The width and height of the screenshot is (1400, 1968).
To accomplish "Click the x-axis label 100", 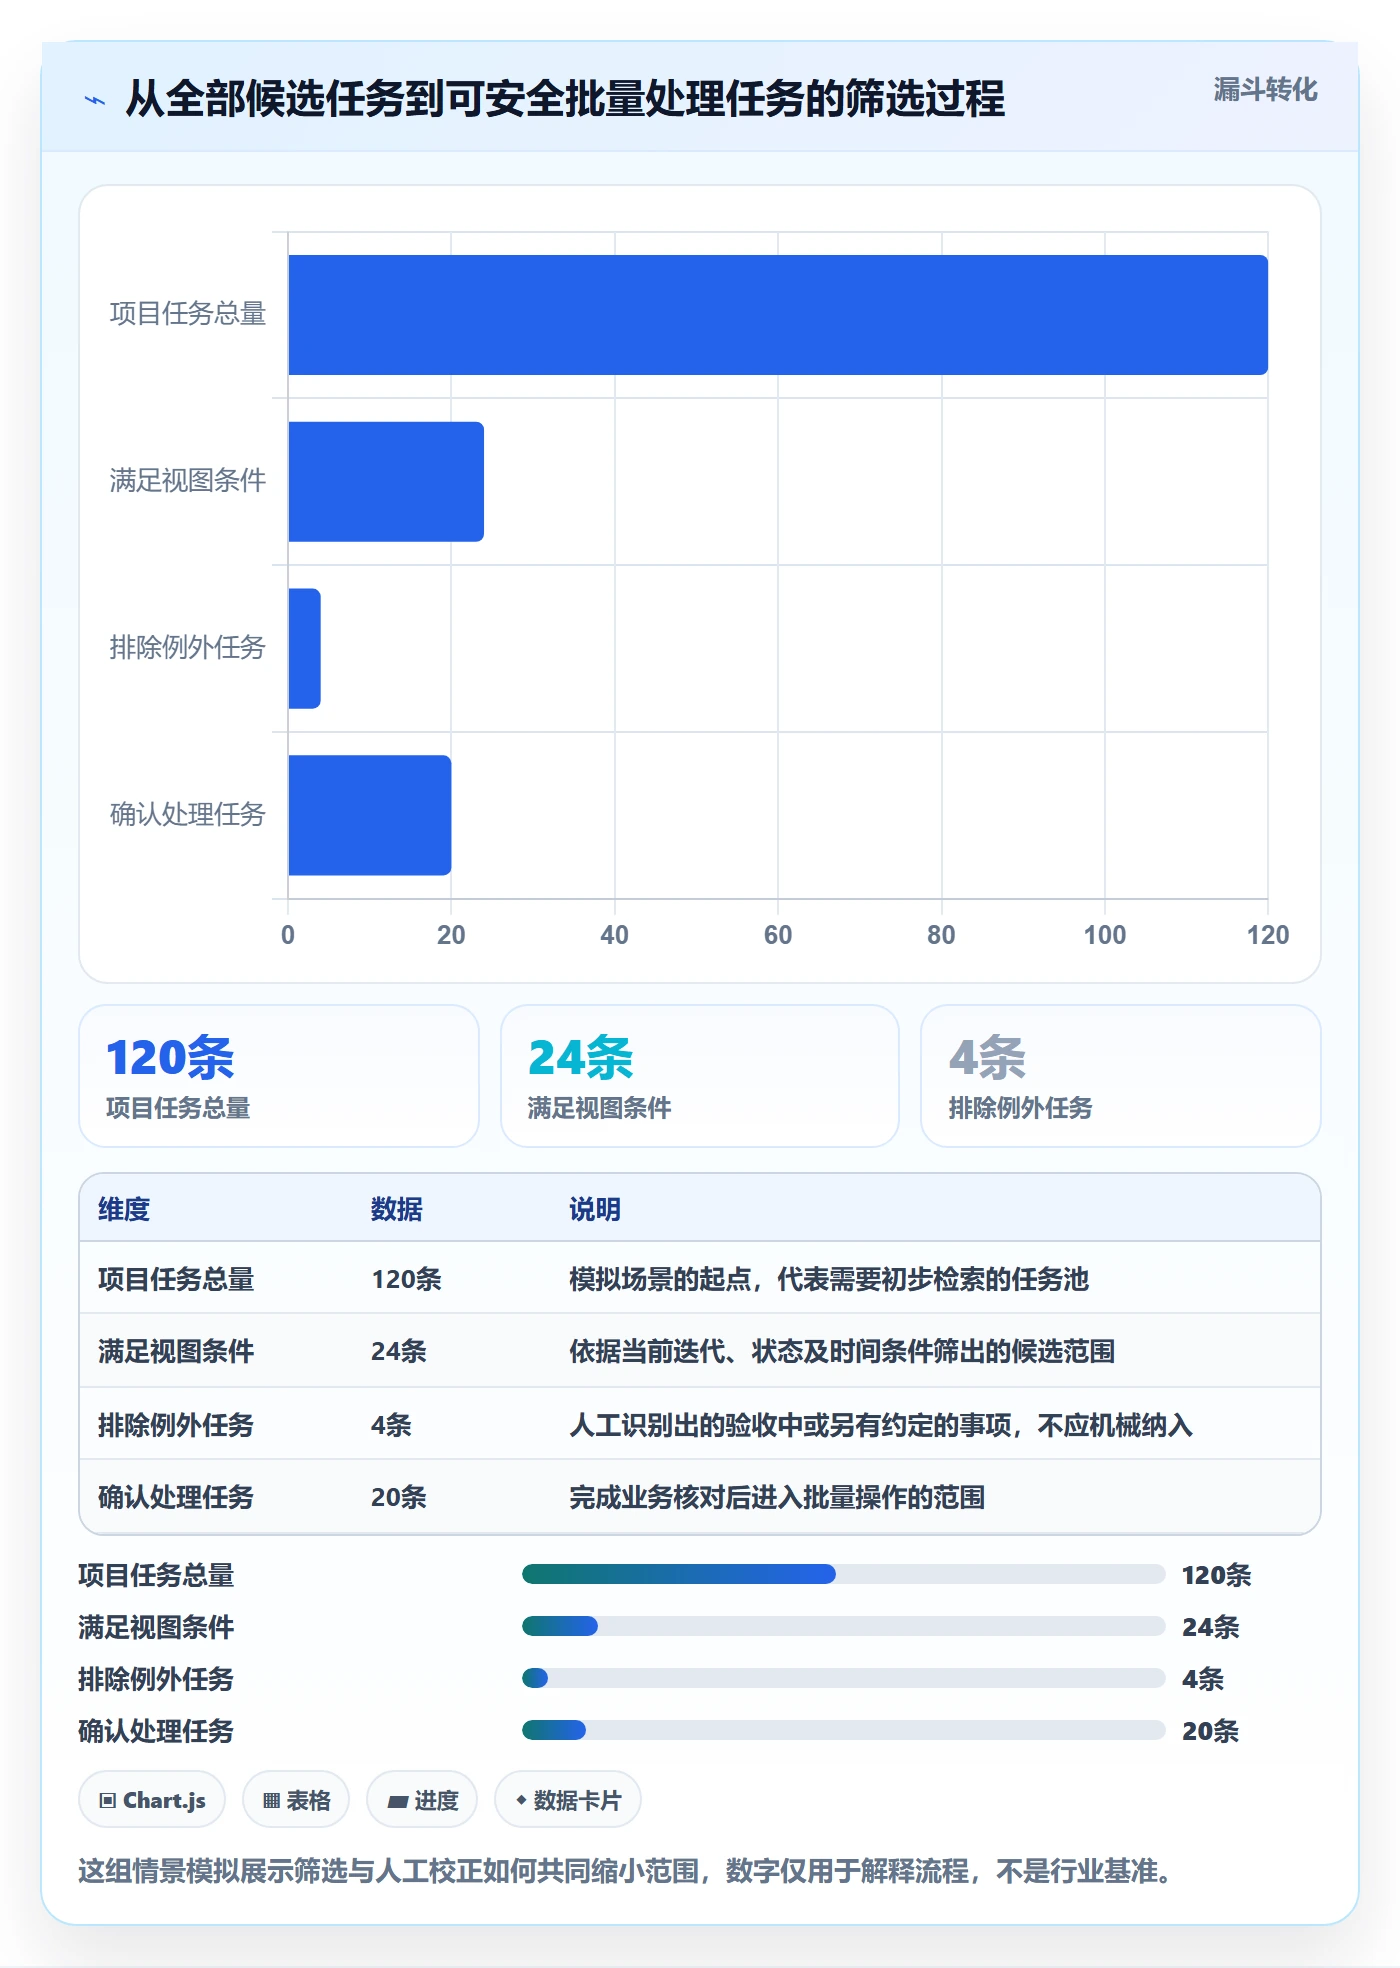I will [x=1105, y=935].
